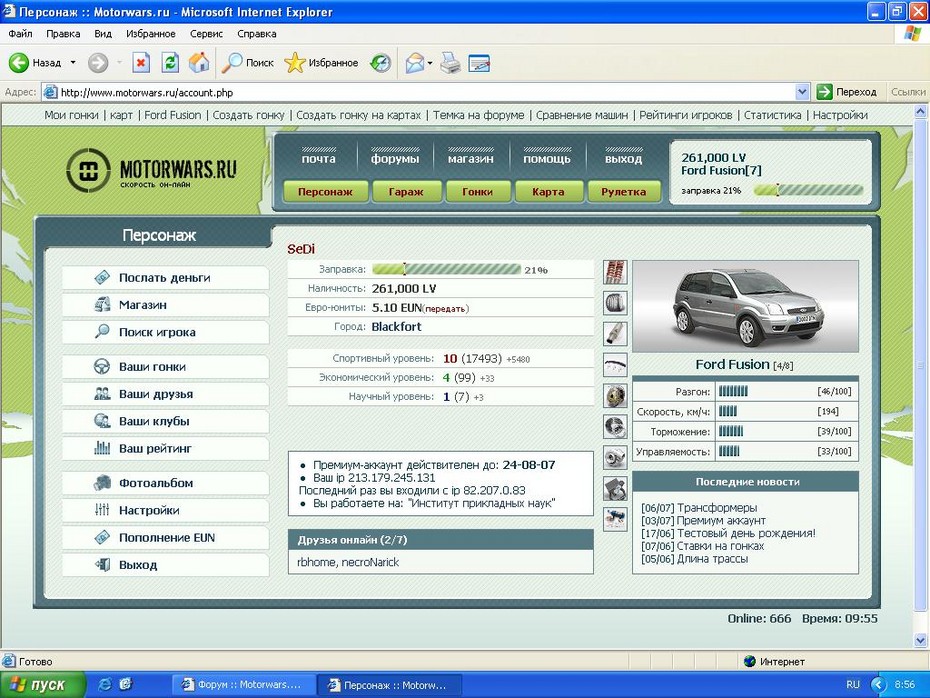Image resolution: width=930 pixels, height=698 pixels.
Task: Click the Избранное star toolbar button
Action: pyautogui.click(x=321, y=62)
